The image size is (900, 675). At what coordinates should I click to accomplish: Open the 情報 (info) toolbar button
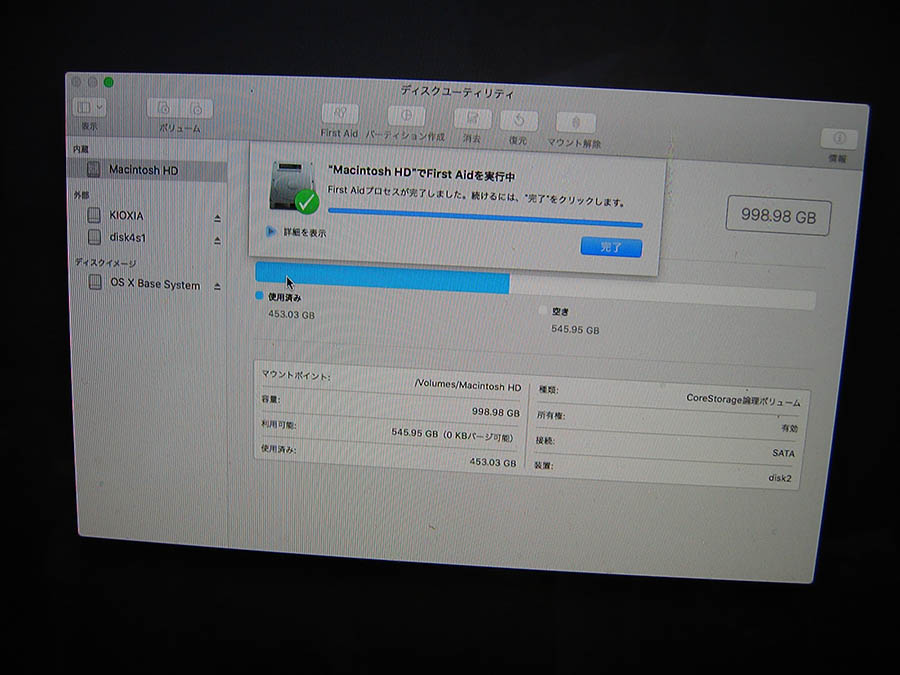839,138
